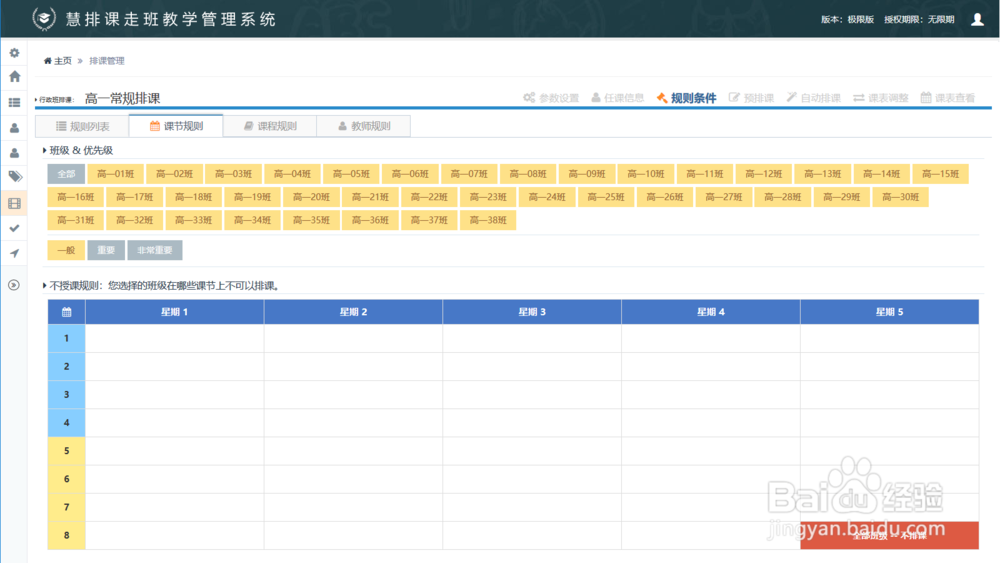The image size is (1000, 563).
Task: Switch to 课节规则 tab
Action: click(x=176, y=126)
